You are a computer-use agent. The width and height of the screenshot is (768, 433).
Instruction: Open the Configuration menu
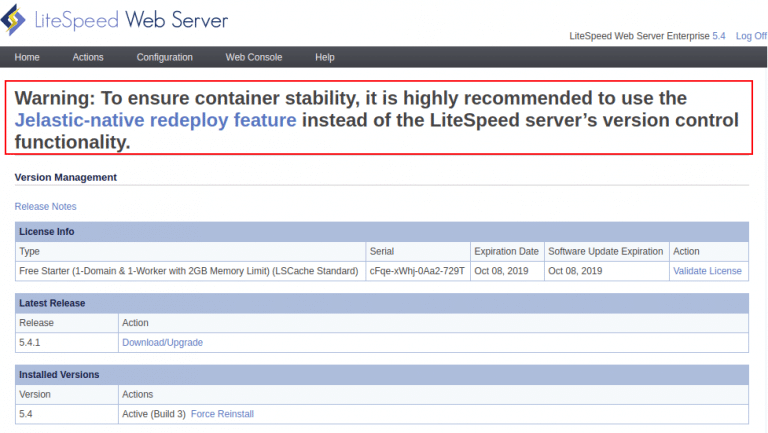(165, 57)
